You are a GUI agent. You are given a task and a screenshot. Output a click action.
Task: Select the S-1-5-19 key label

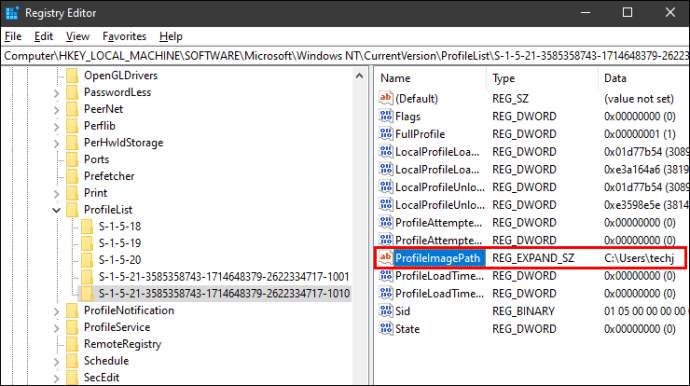point(120,243)
